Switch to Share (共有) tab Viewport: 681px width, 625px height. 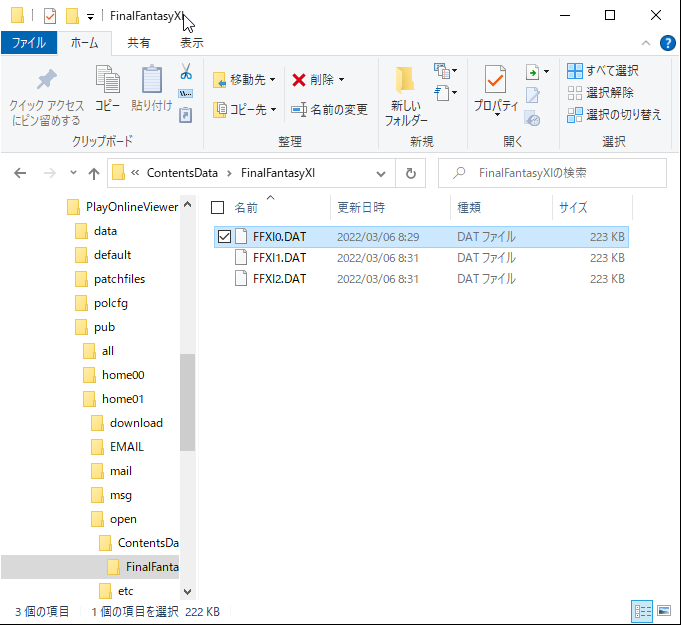(x=139, y=43)
